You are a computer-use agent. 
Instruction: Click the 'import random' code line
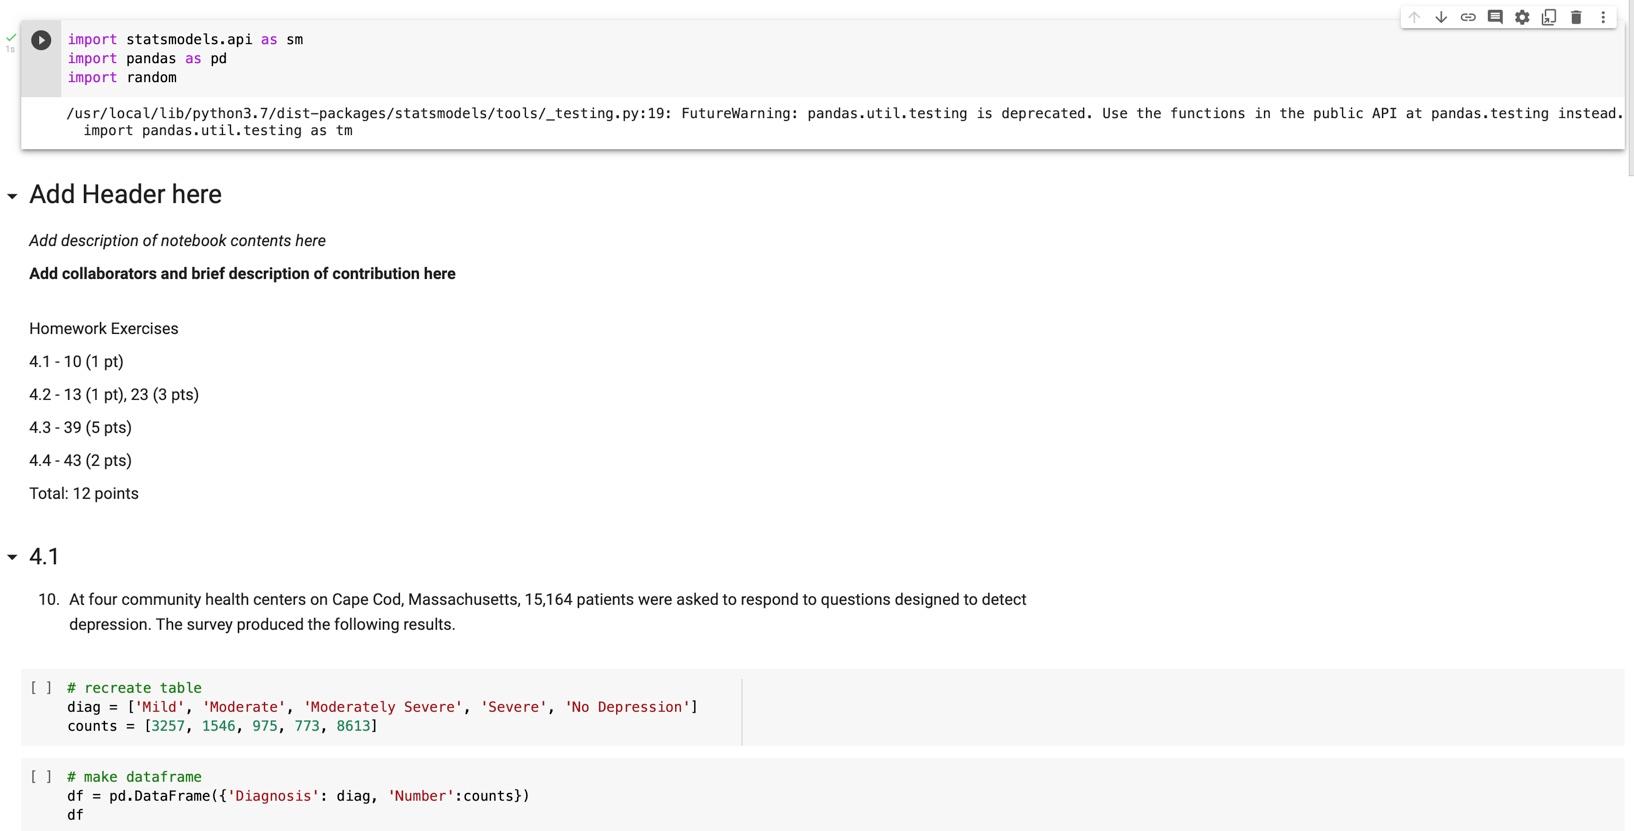point(122,77)
